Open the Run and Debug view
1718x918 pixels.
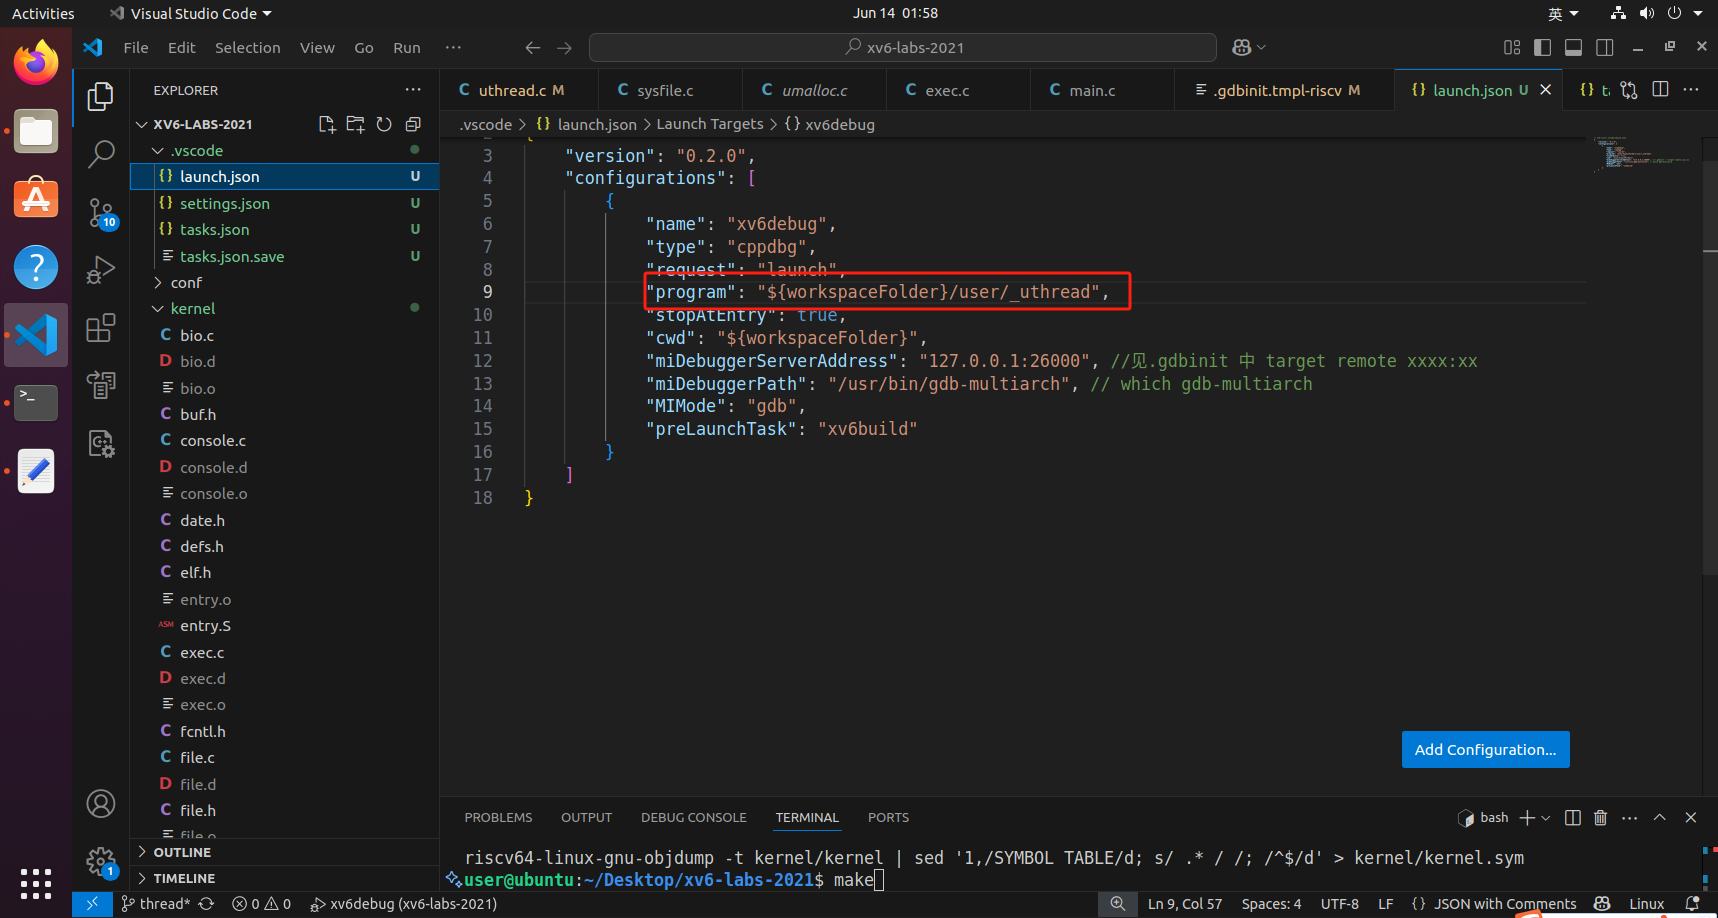coord(101,269)
